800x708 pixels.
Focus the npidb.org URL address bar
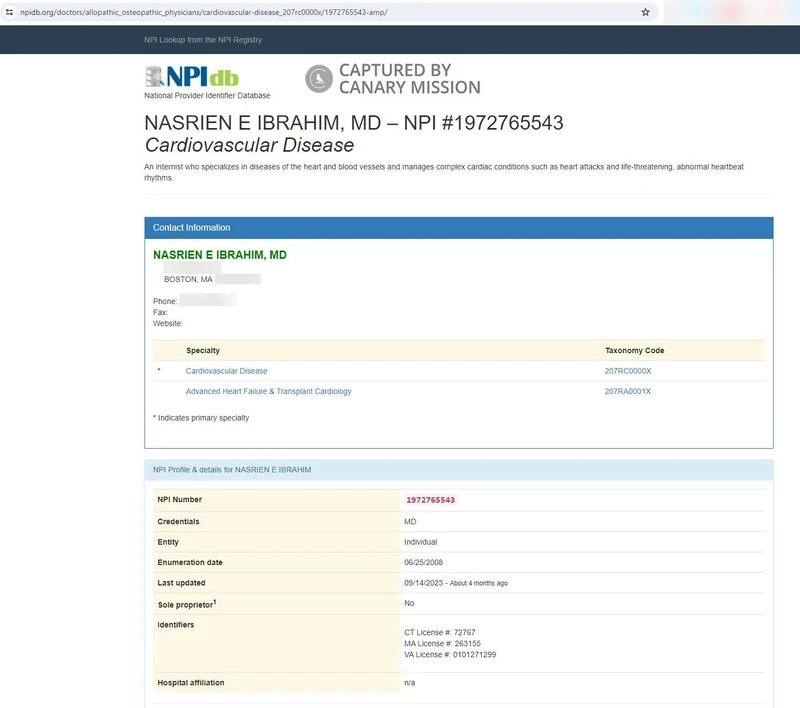300,12
